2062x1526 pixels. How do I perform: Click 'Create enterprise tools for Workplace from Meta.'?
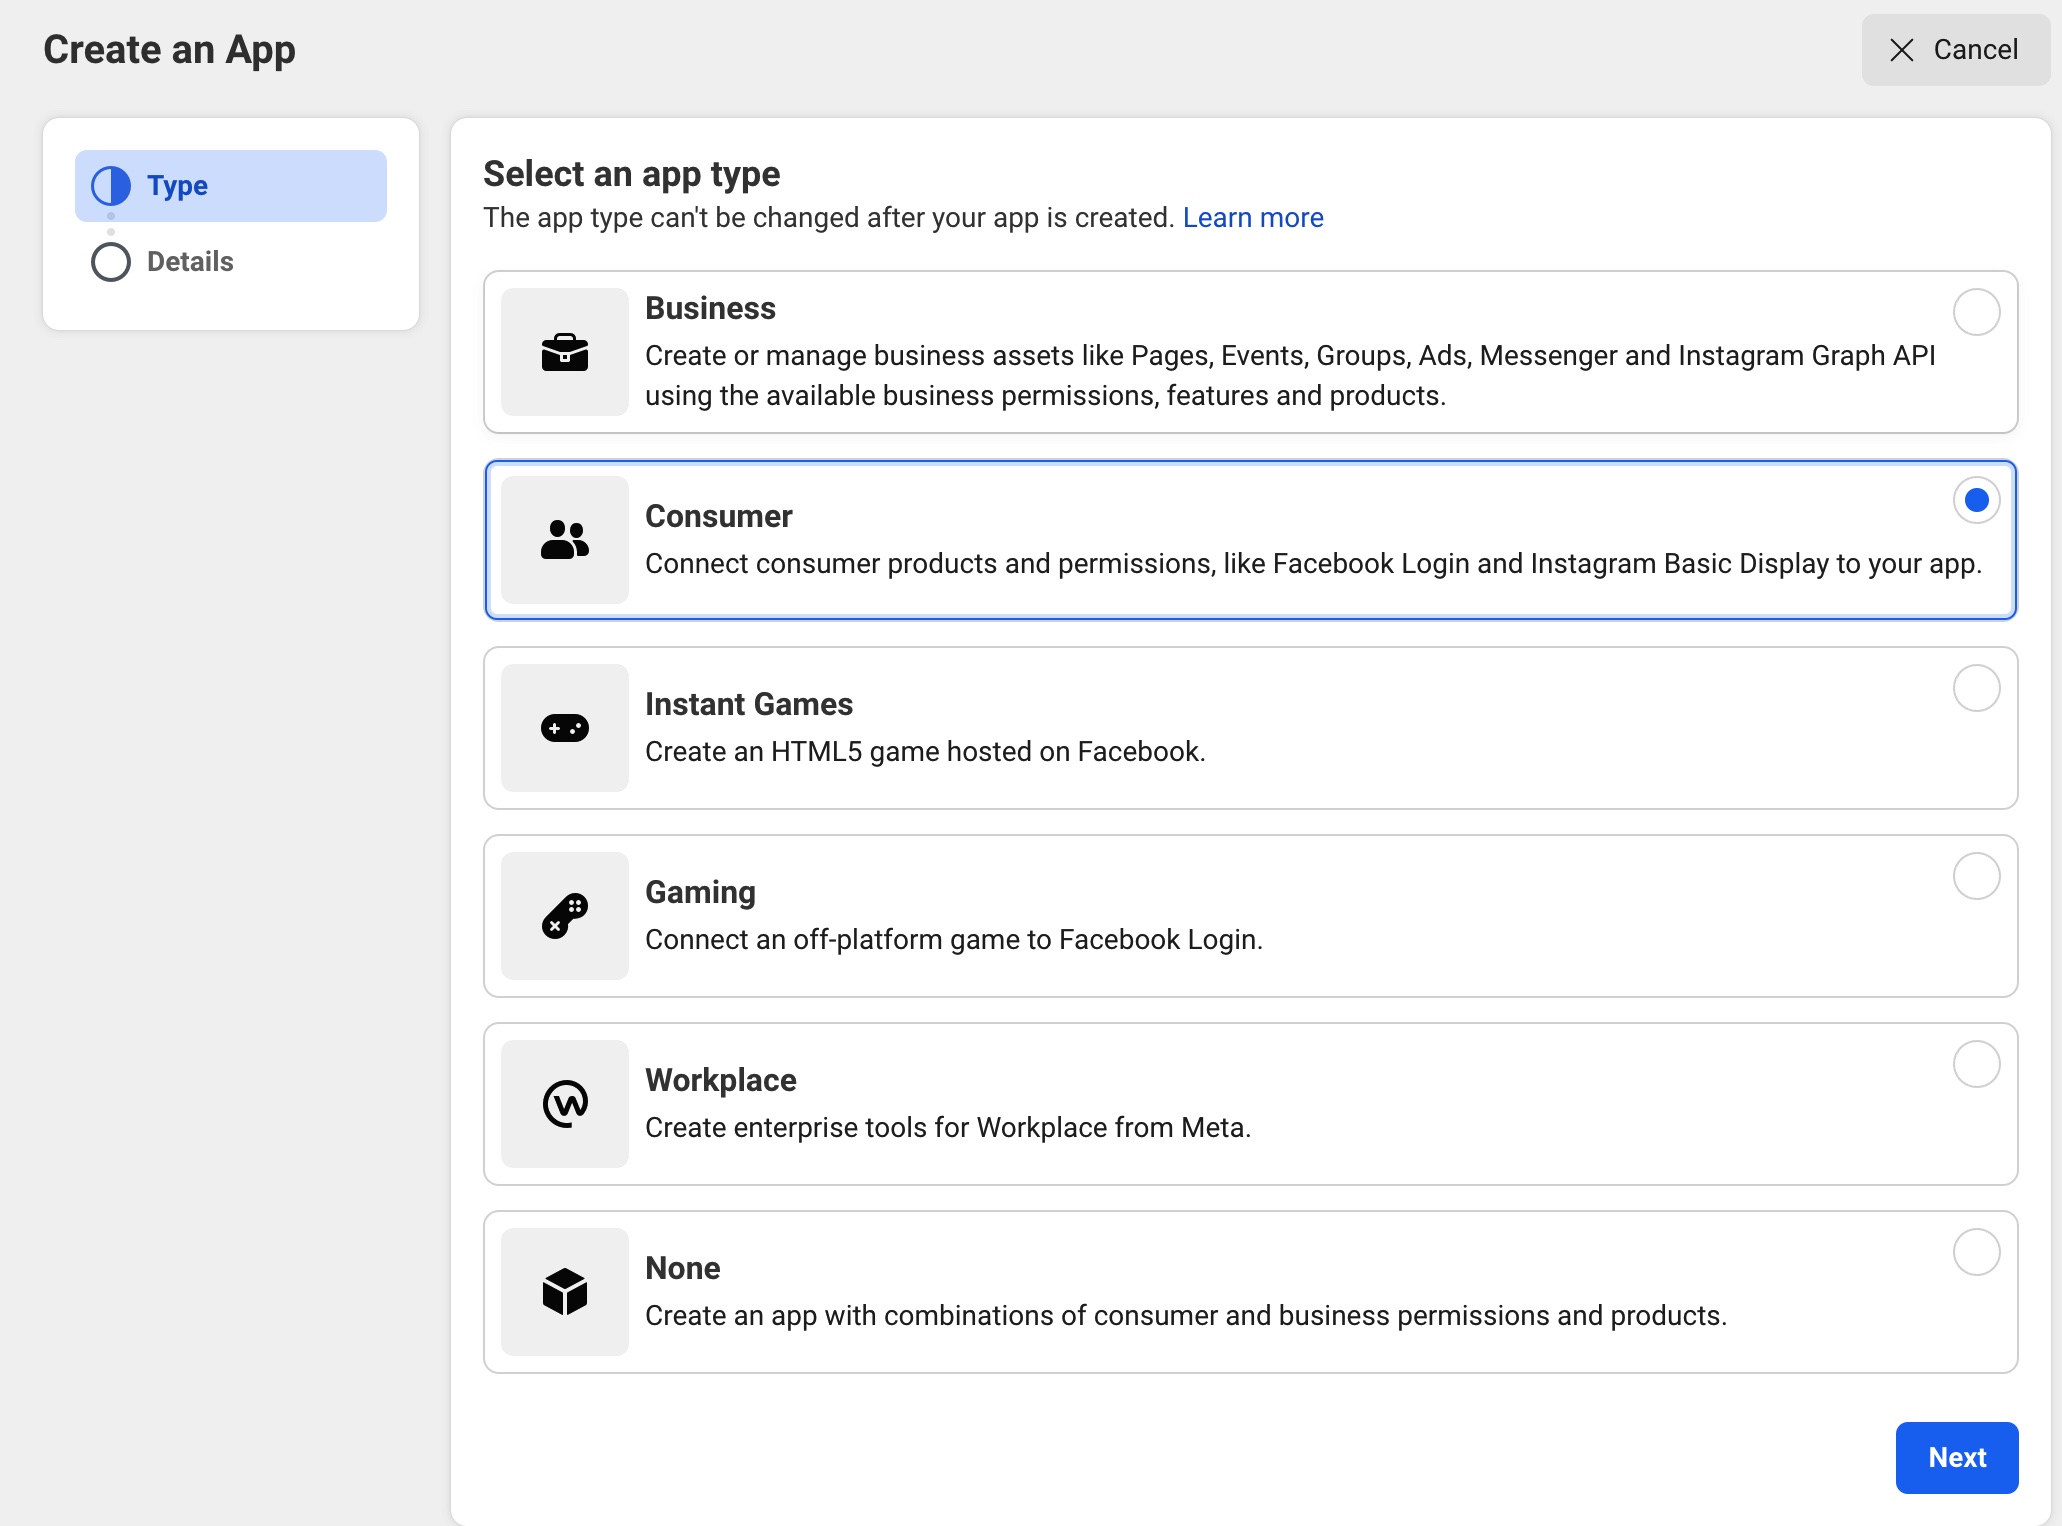click(948, 1128)
